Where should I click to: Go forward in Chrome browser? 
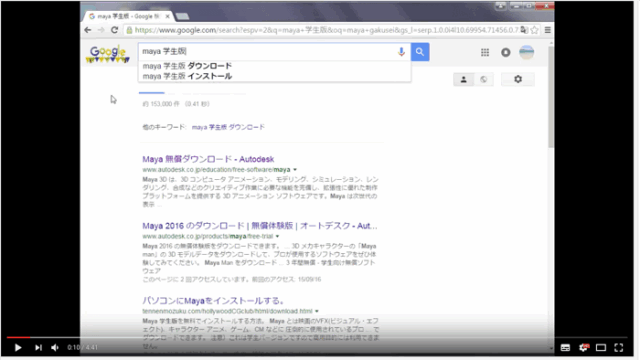click(101, 30)
